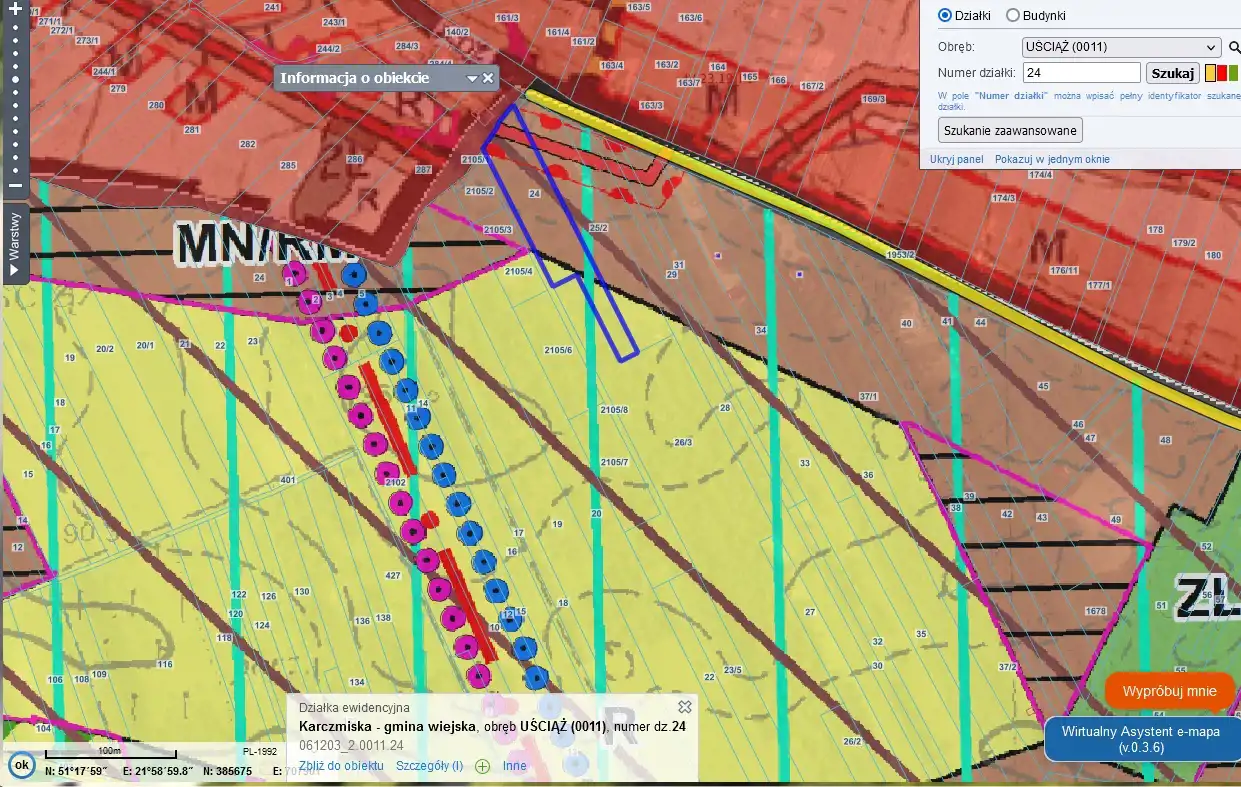The height and width of the screenshot is (787, 1241).
Task: Click the yellow highlight color swatch
Action: coord(1210,73)
